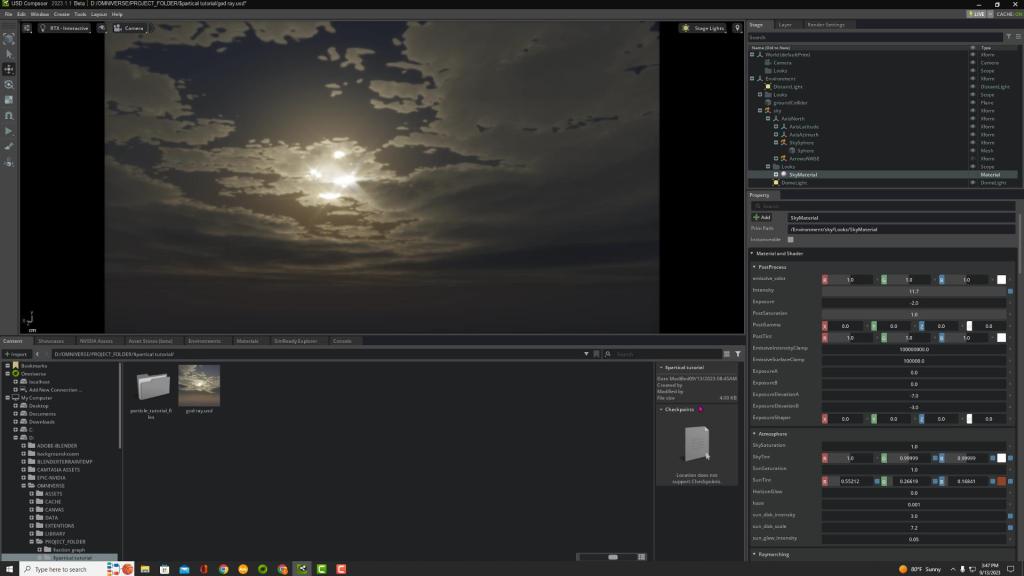Expand the SkyMaterial tree node
Viewport: 1024px width, 576px height.
pos(775,175)
